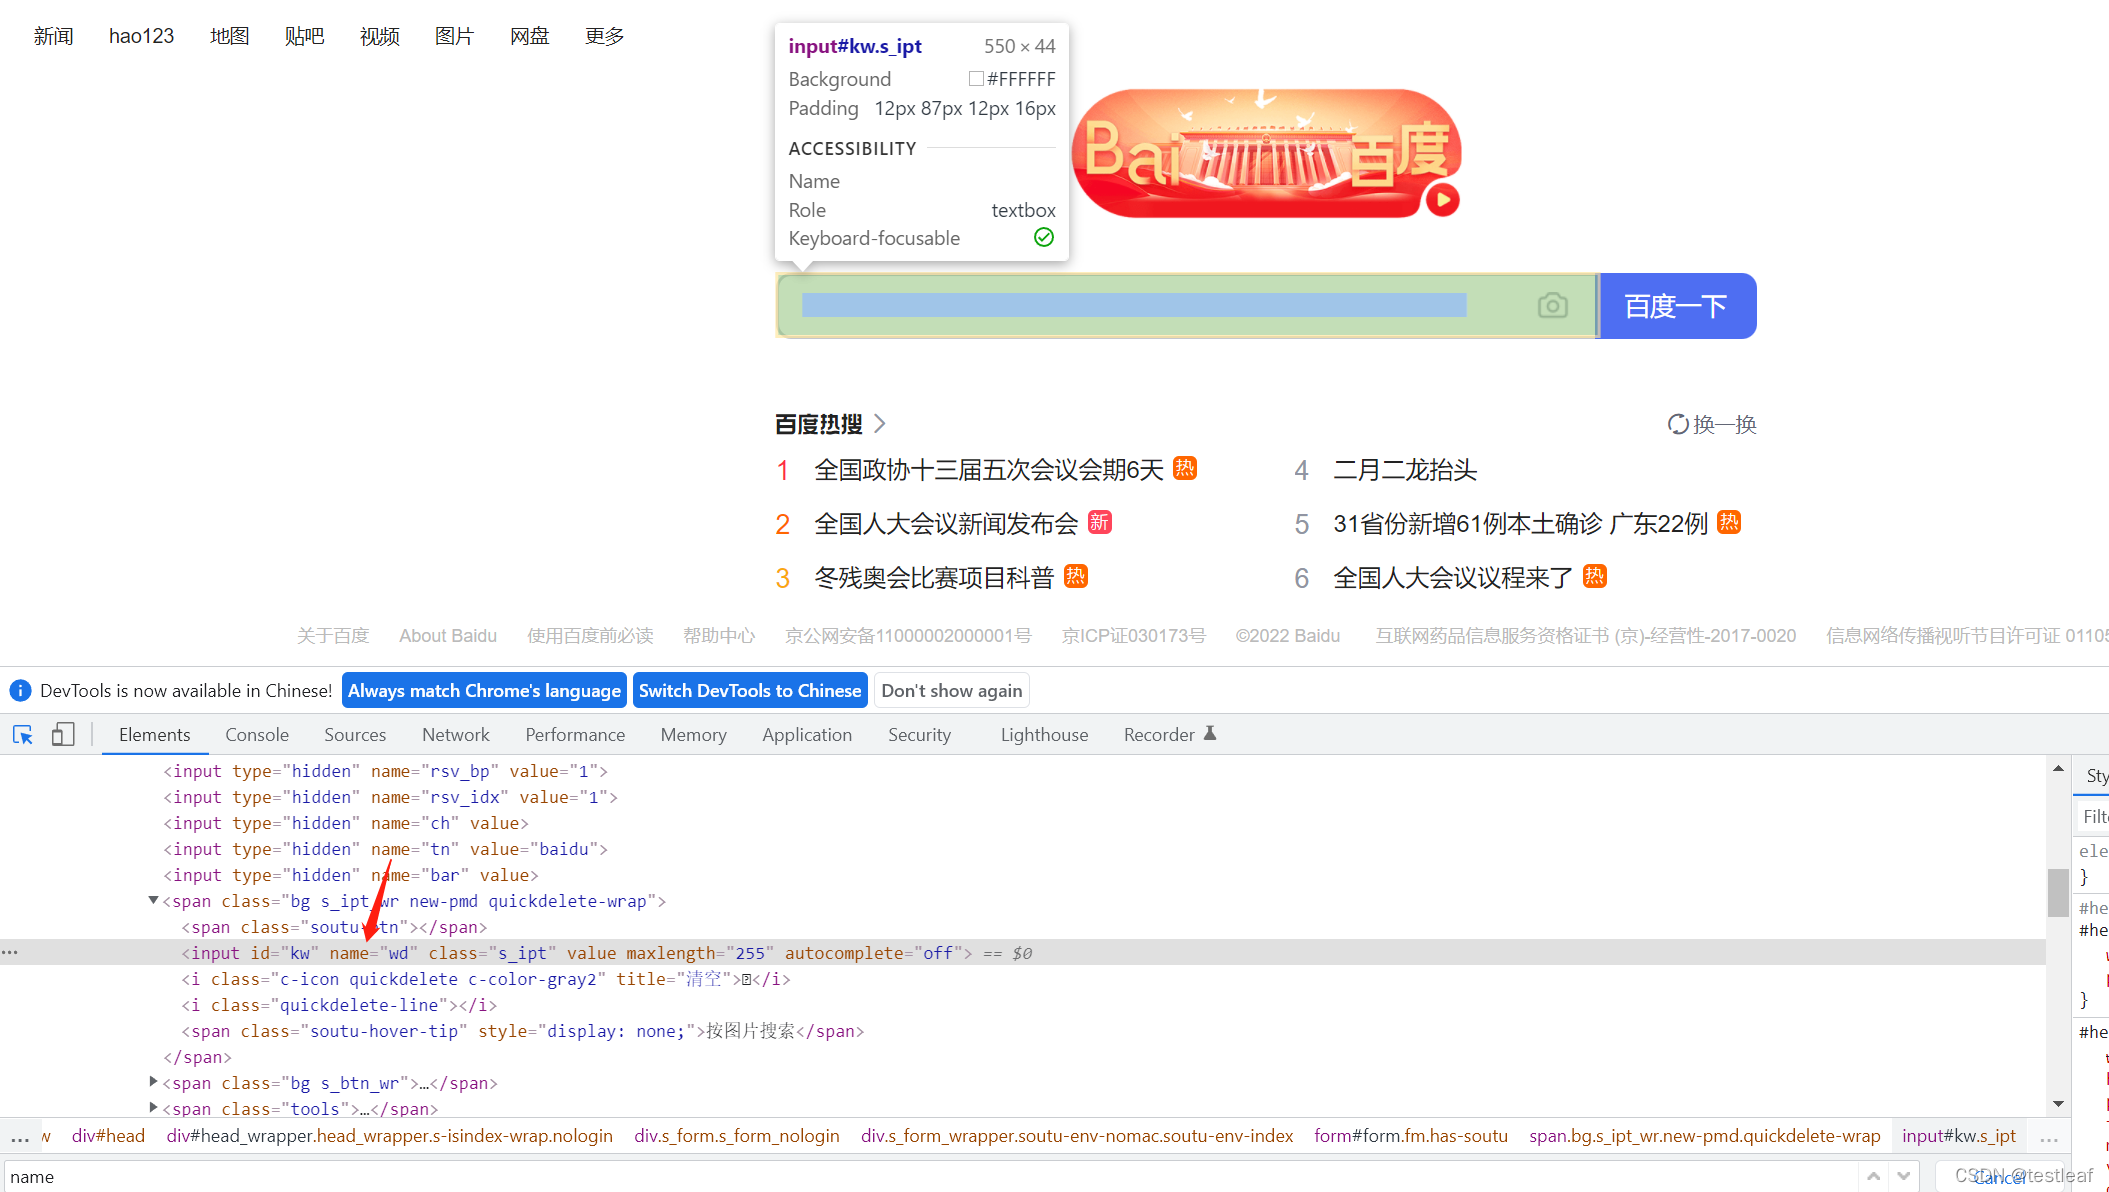The image size is (2109, 1192).
Task: Open the hao123 link
Action: tap(141, 36)
